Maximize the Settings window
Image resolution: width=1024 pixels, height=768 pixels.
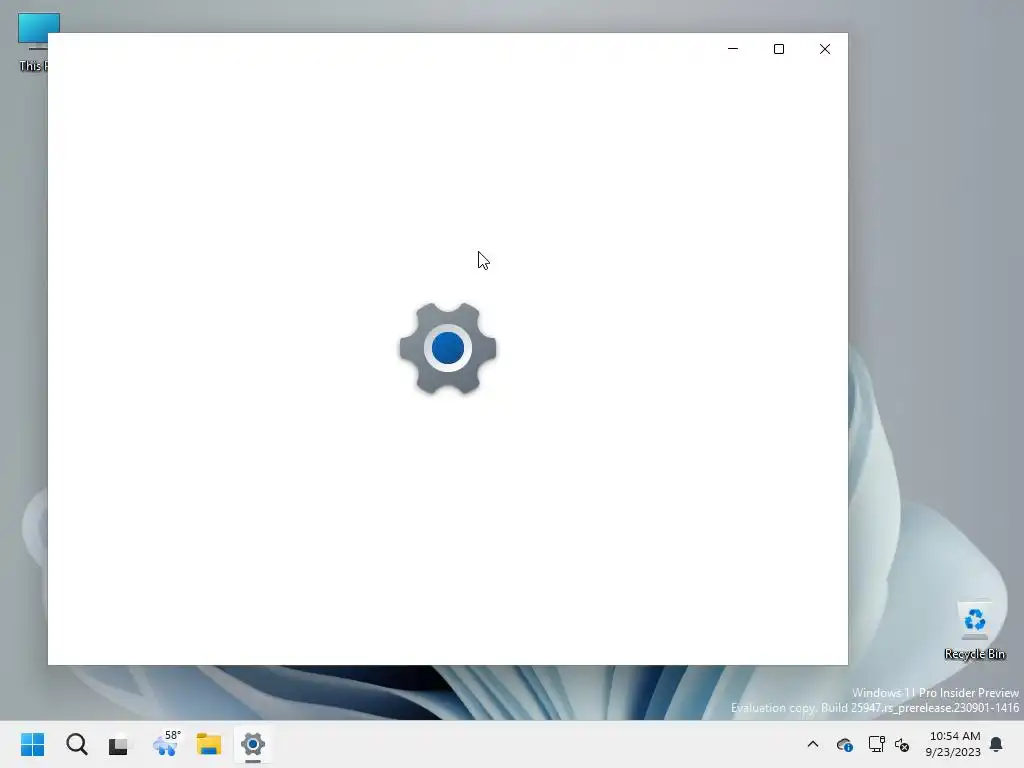coord(778,49)
